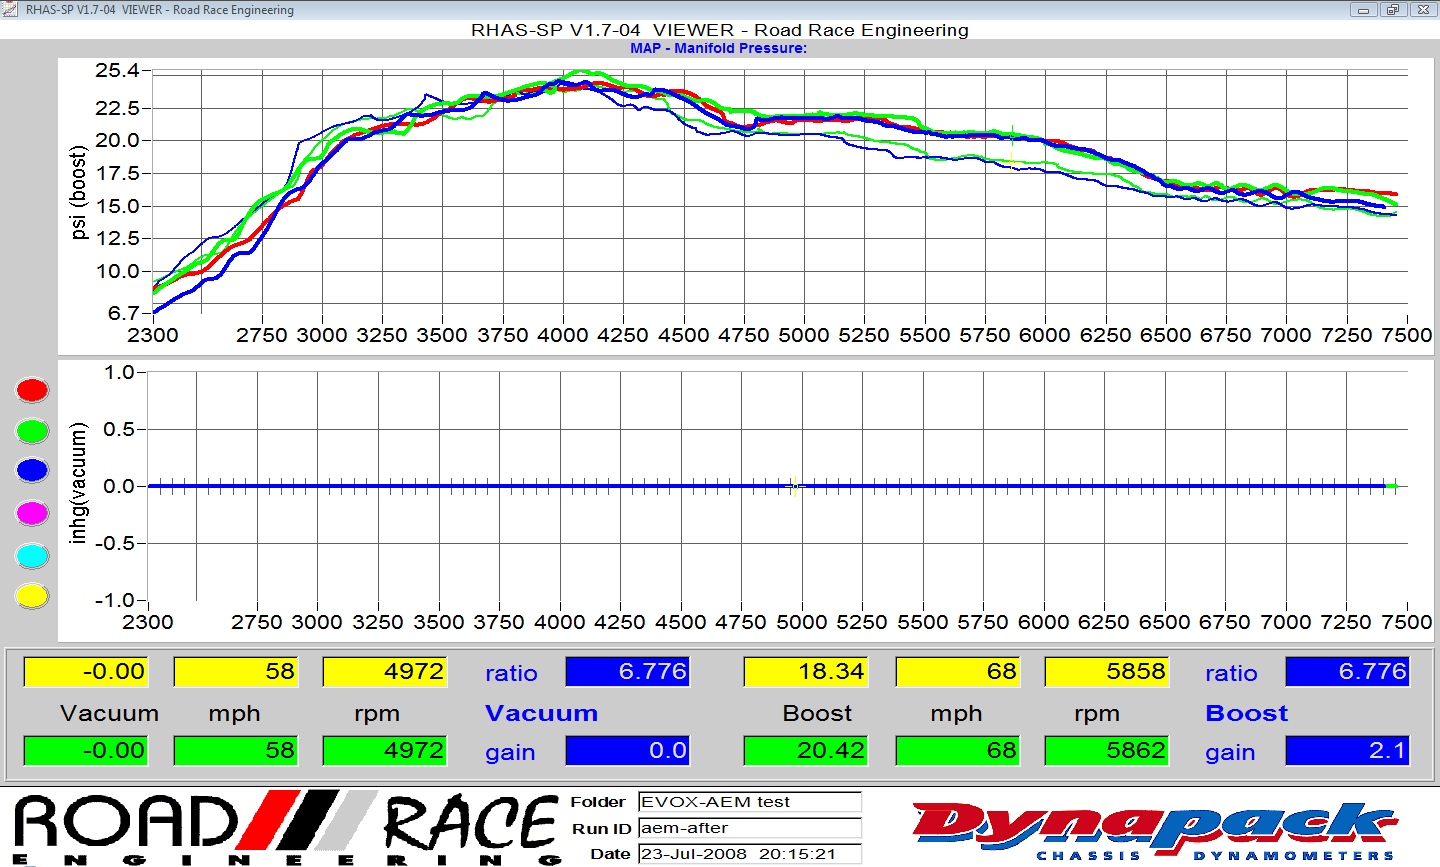Click the yellow run color circle
This screenshot has width=1440, height=867.
click(32, 596)
